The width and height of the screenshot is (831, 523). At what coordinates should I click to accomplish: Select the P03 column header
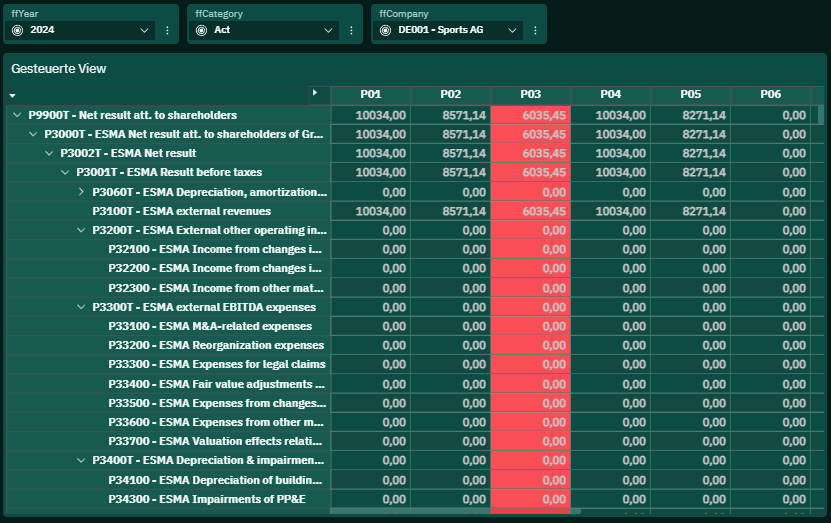(x=531, y=95)
